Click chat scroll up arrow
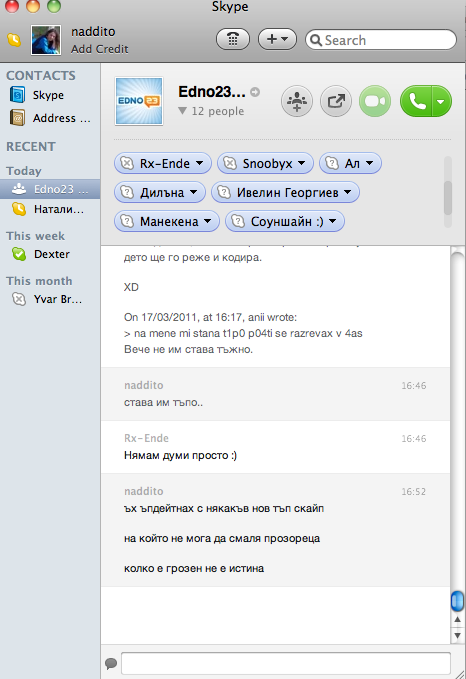466x679 pixels. click(x=457, y=620)
